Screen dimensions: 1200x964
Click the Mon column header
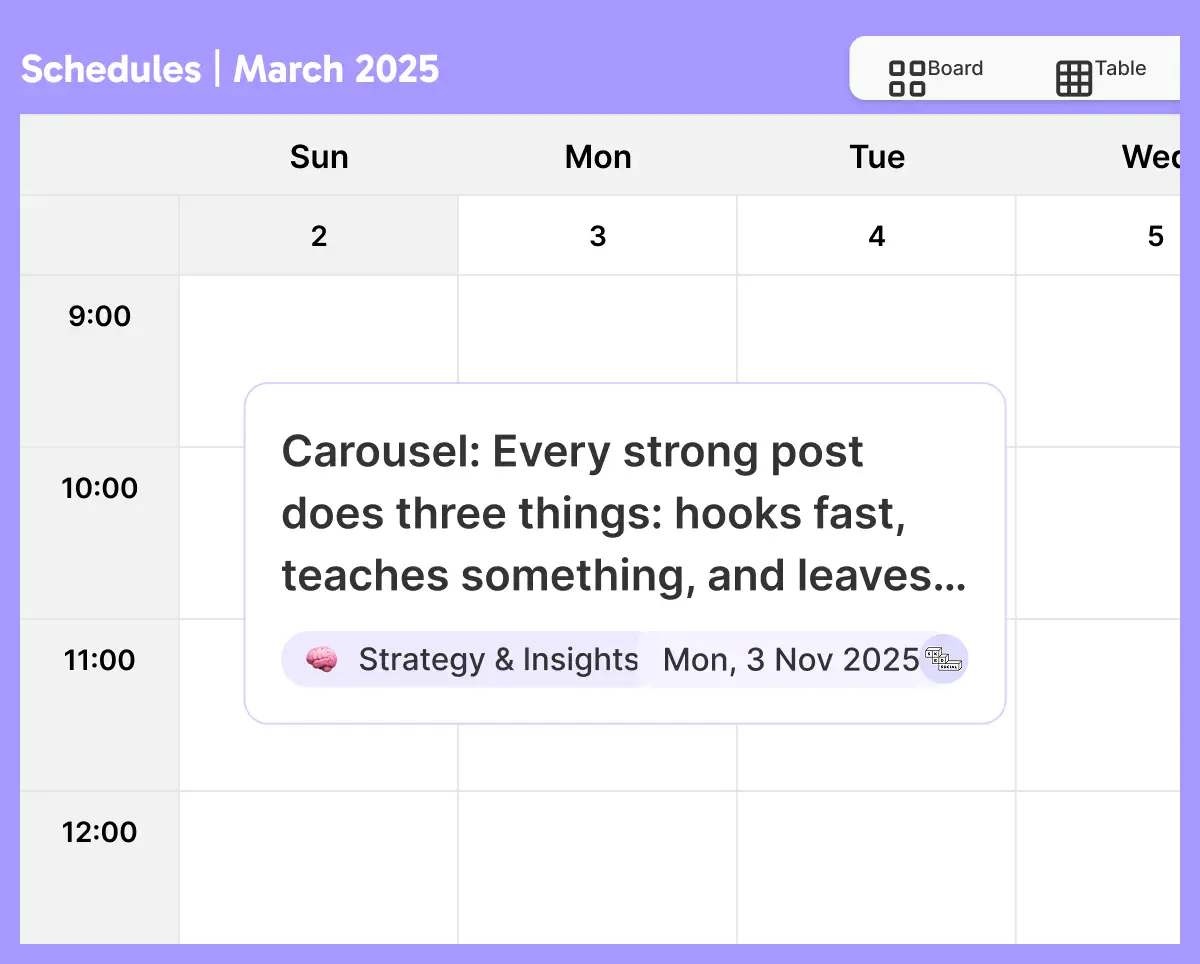click(x=597, y=156)
